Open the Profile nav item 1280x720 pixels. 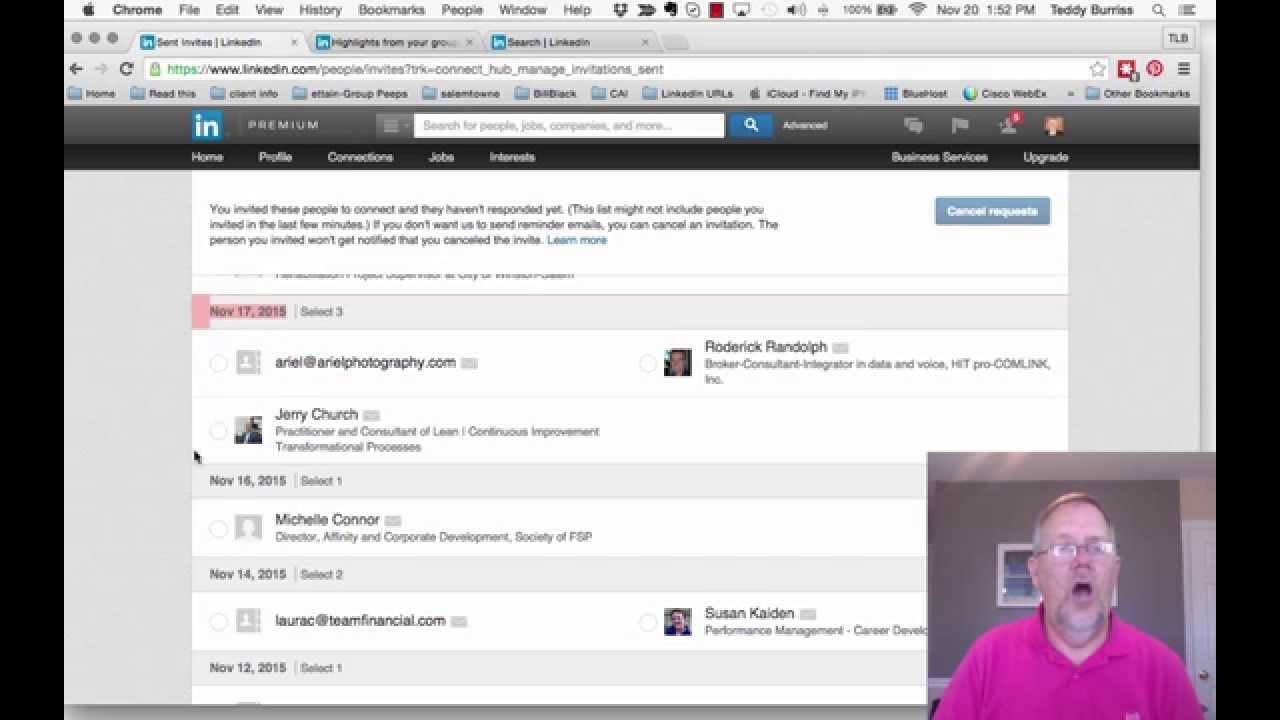275,157
